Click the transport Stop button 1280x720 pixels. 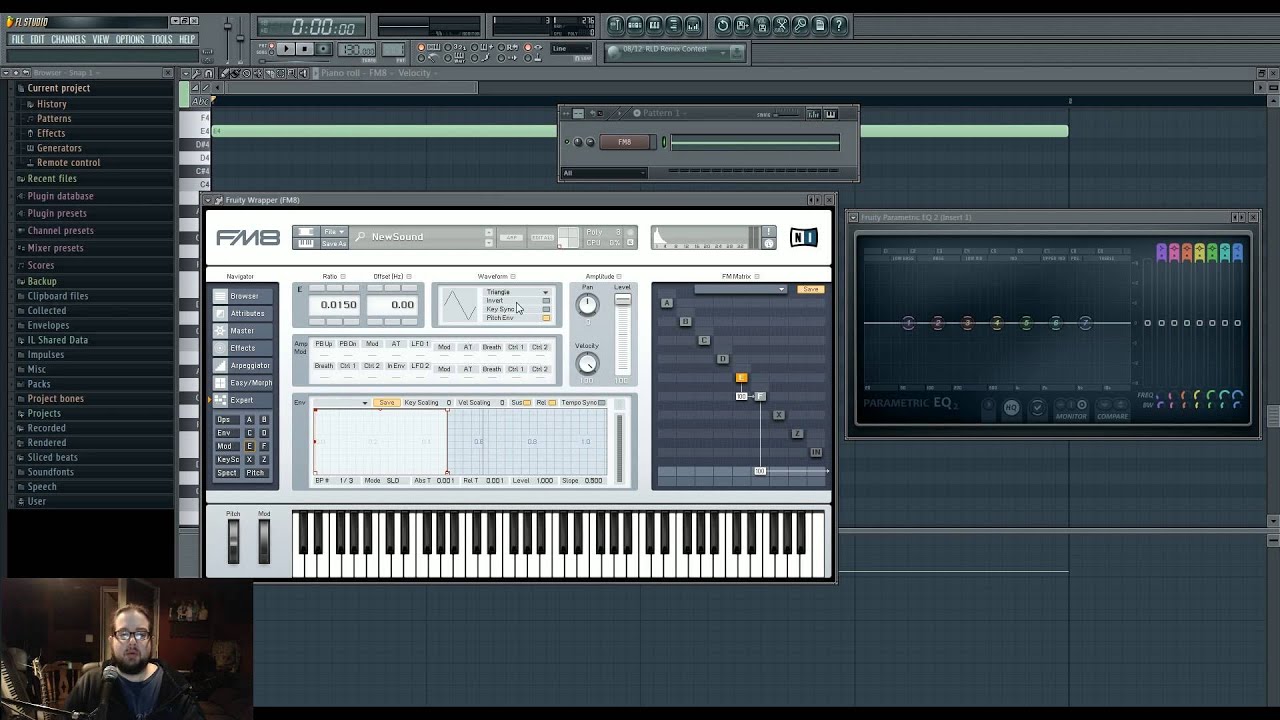pyautogui.click(x=304, y=49)
